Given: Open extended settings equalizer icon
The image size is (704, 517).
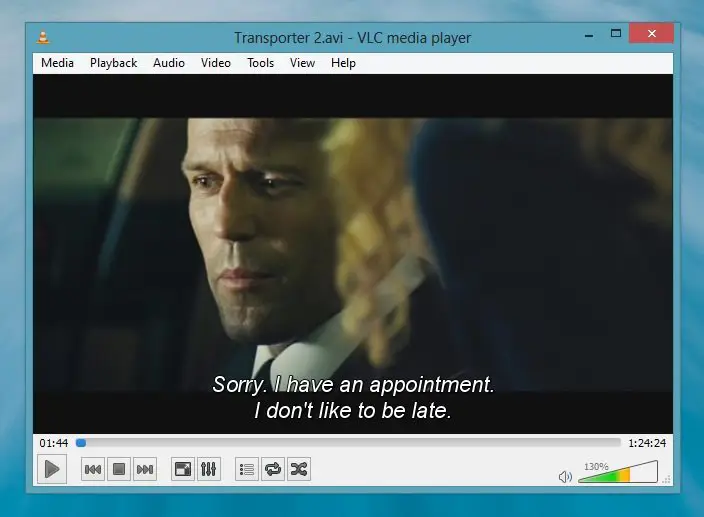Looking at the screenshot, I should pyautogui.click(x=208, y=469).
